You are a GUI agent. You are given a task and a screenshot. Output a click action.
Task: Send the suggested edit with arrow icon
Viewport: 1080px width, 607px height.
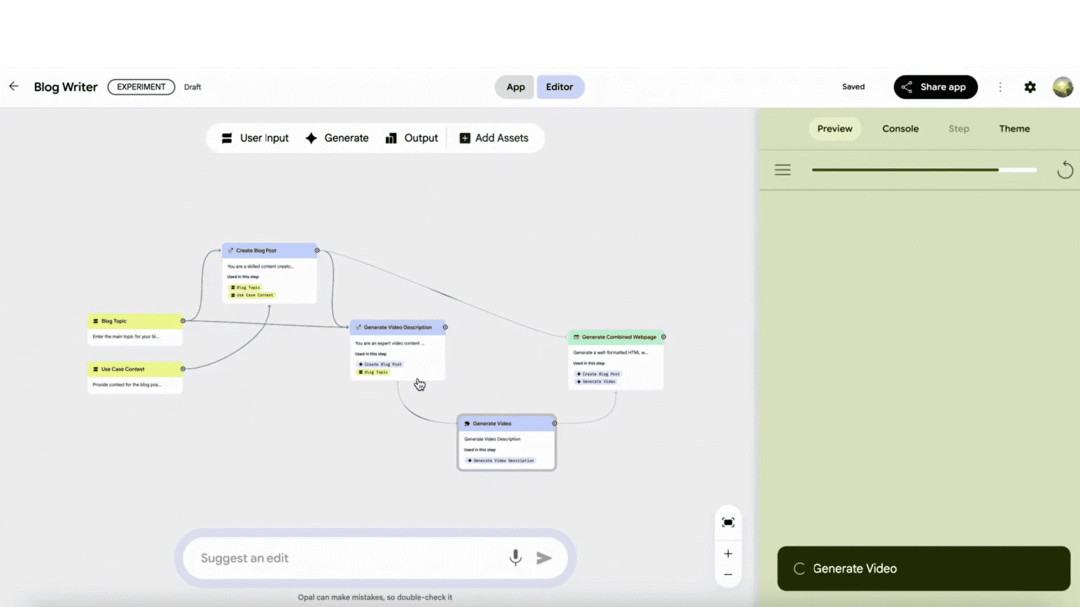[x=544, y=558]
